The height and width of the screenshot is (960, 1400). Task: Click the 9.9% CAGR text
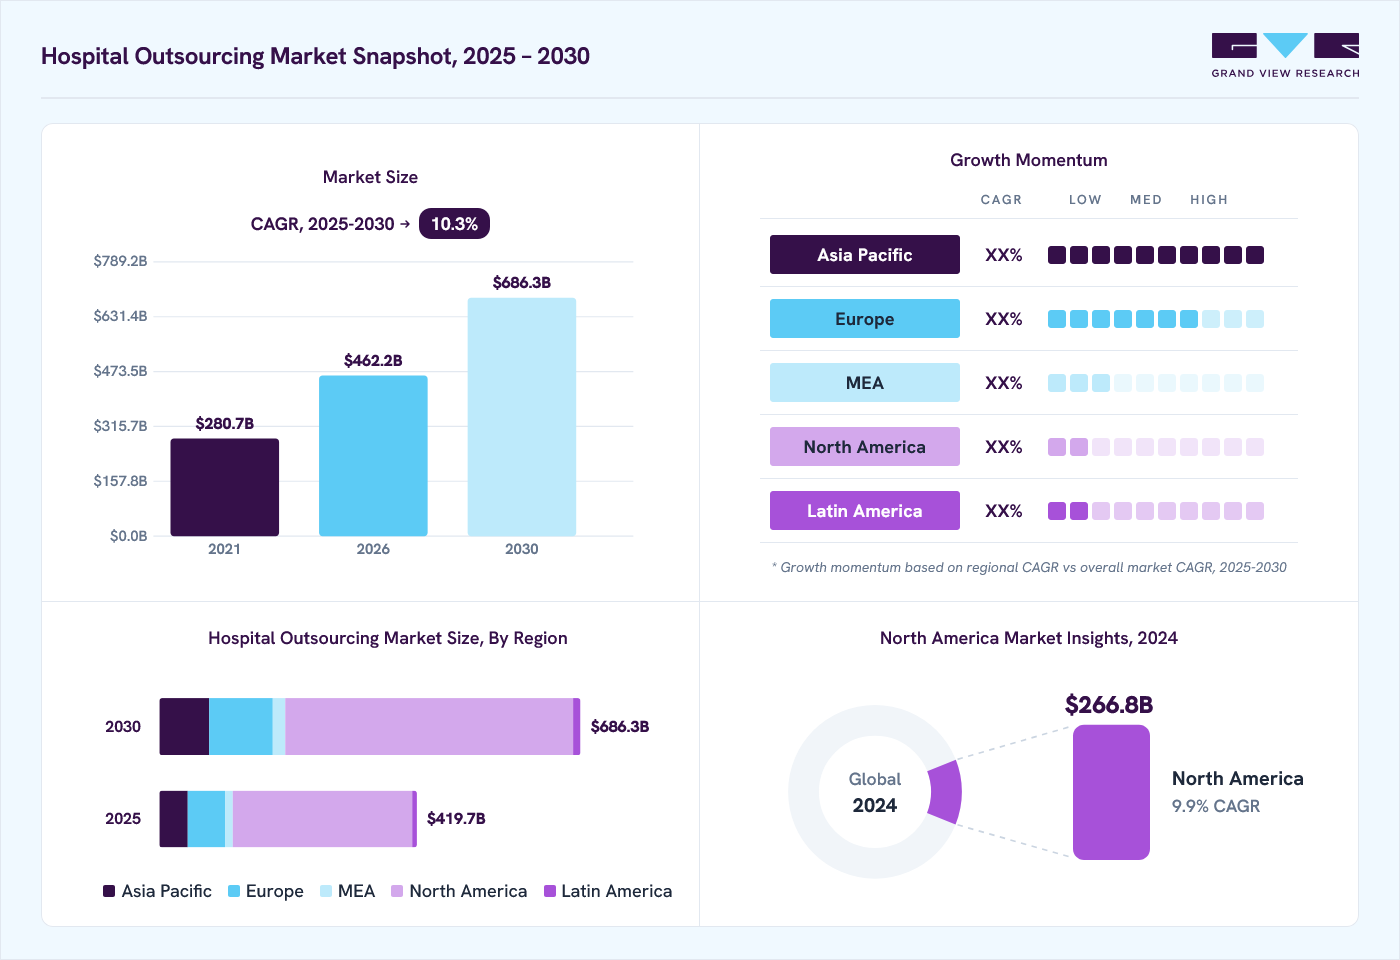pos(1216,806)
